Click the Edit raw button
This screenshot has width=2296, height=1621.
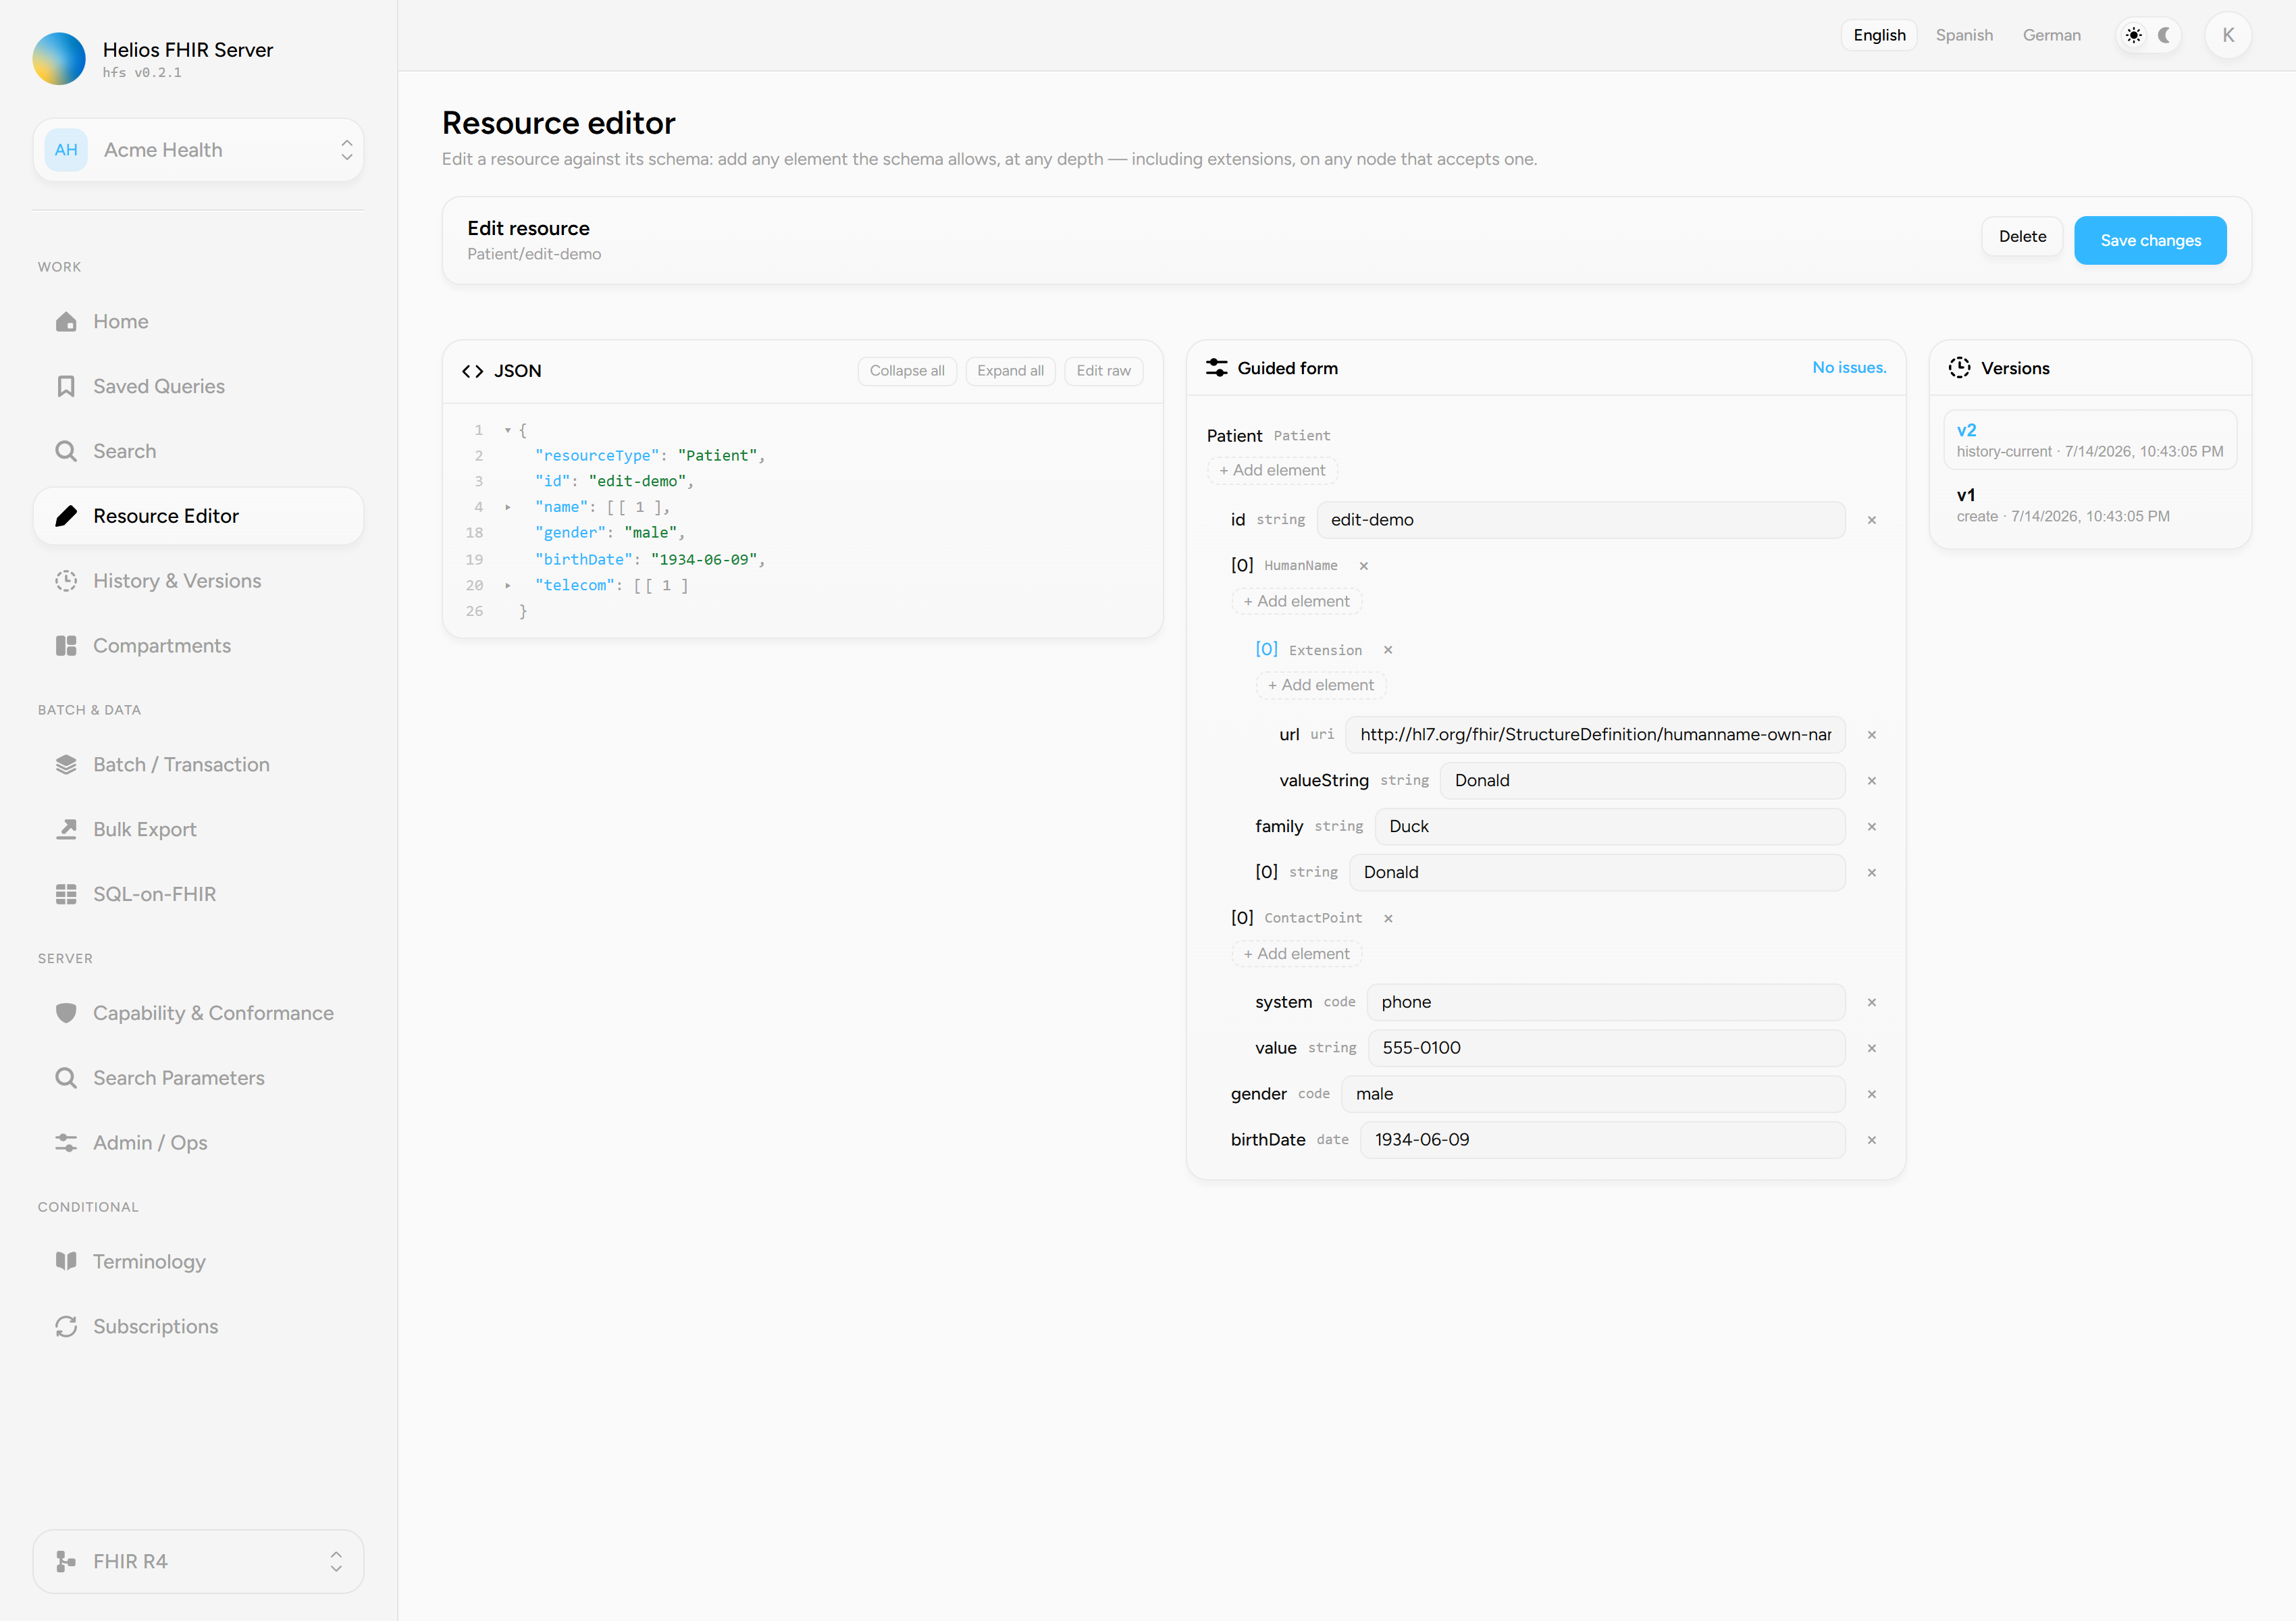click(1103, 371)
